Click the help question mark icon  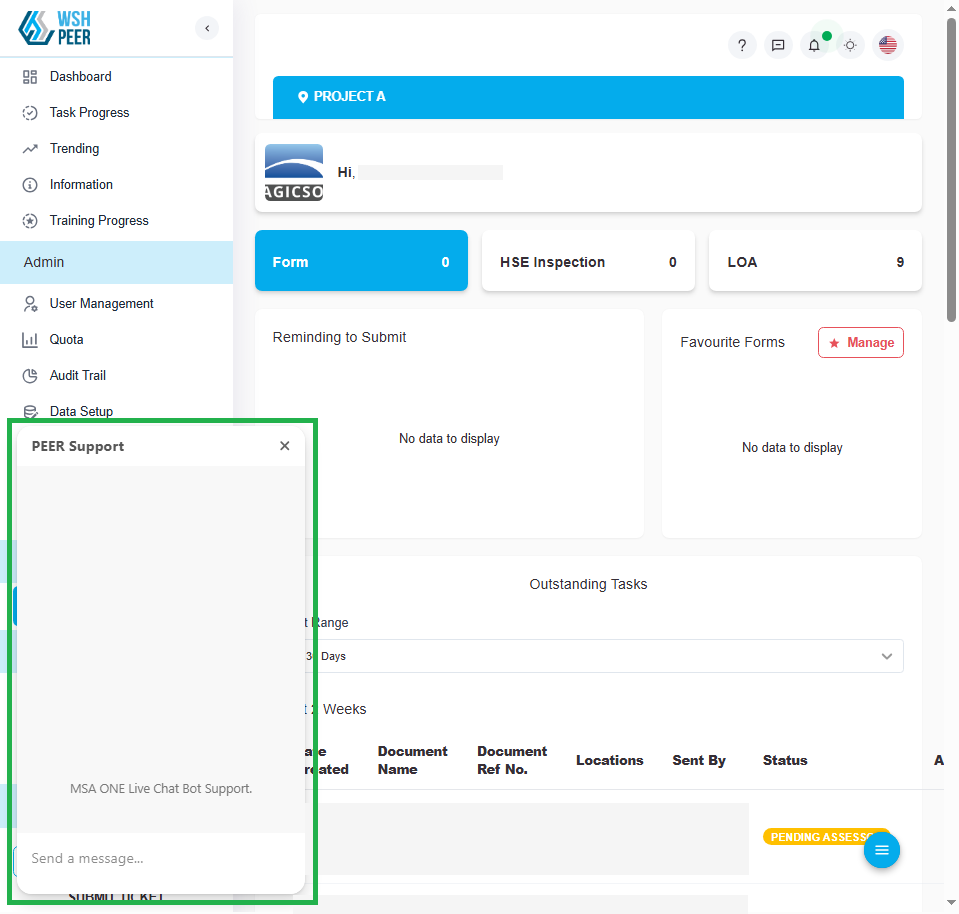(x=742, y=45)
